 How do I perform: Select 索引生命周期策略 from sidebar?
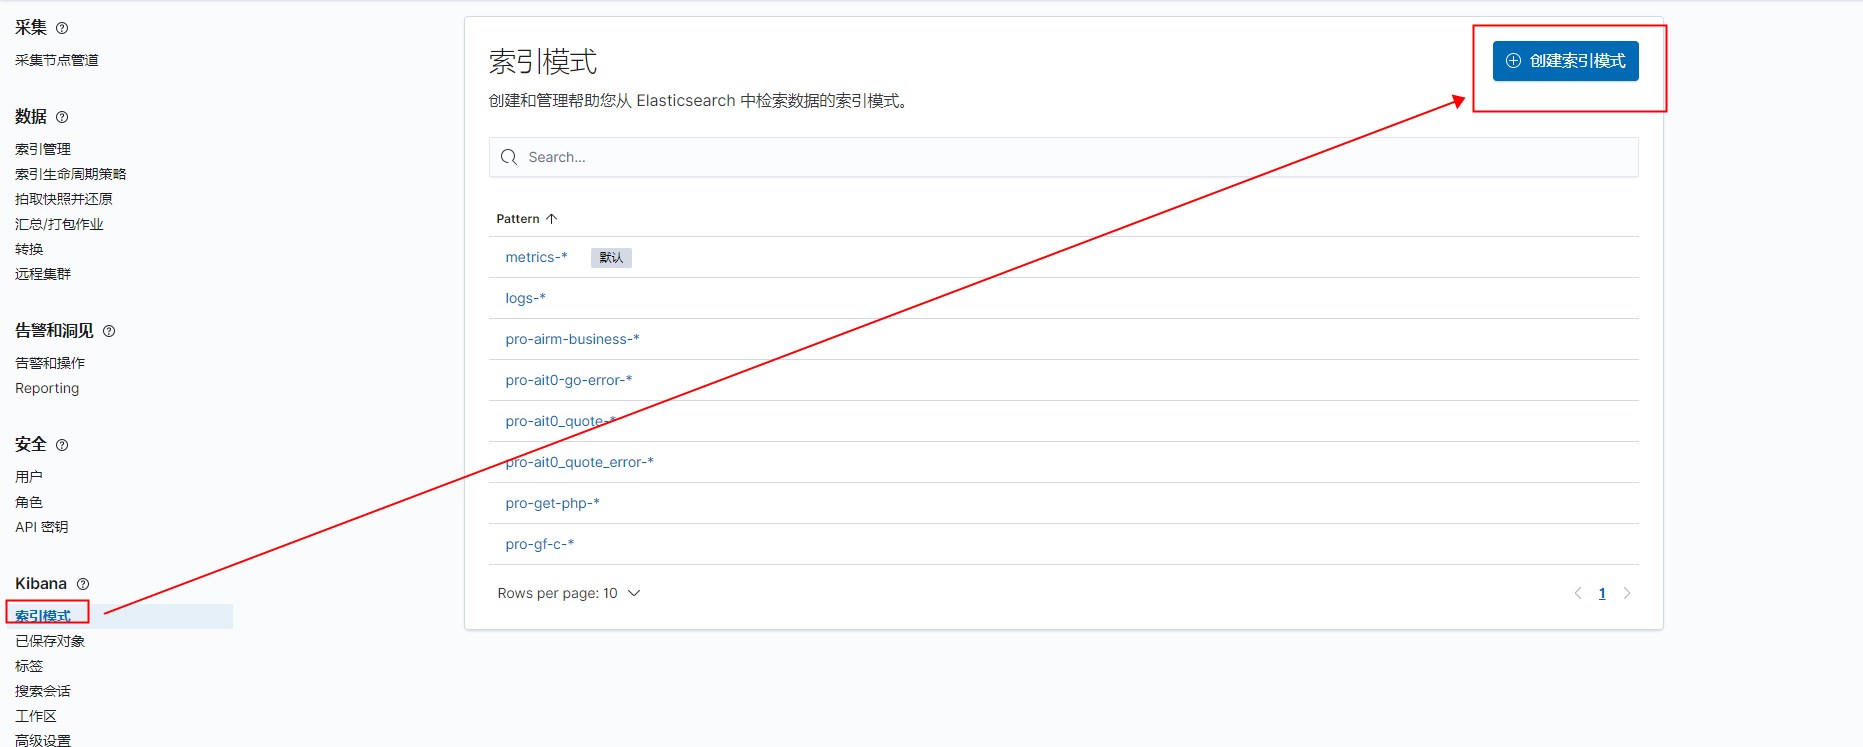[x=70, y=174]
